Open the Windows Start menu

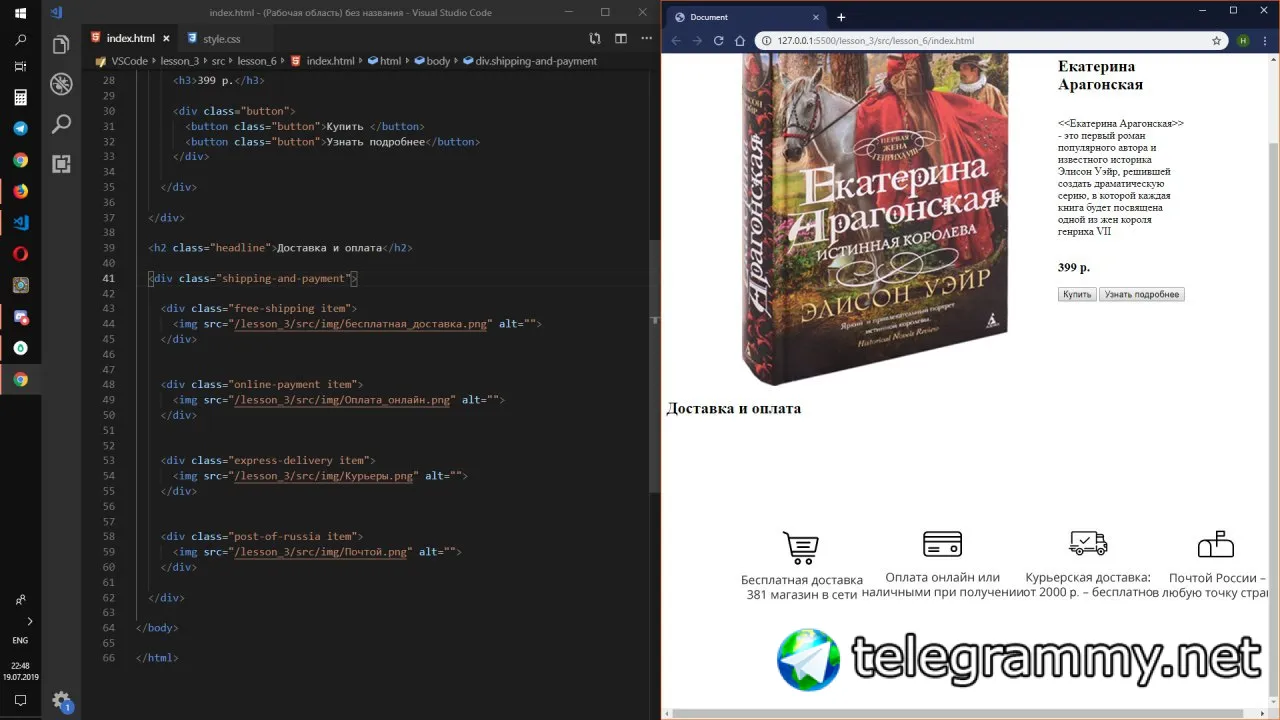click(20, 13)
